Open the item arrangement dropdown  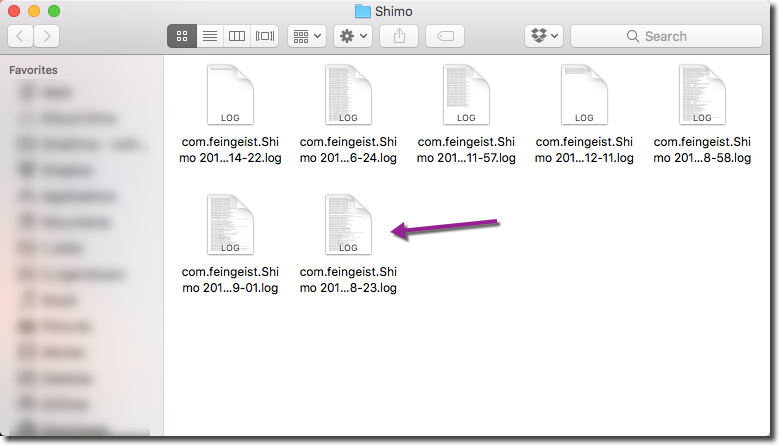[x=307, y=36]
